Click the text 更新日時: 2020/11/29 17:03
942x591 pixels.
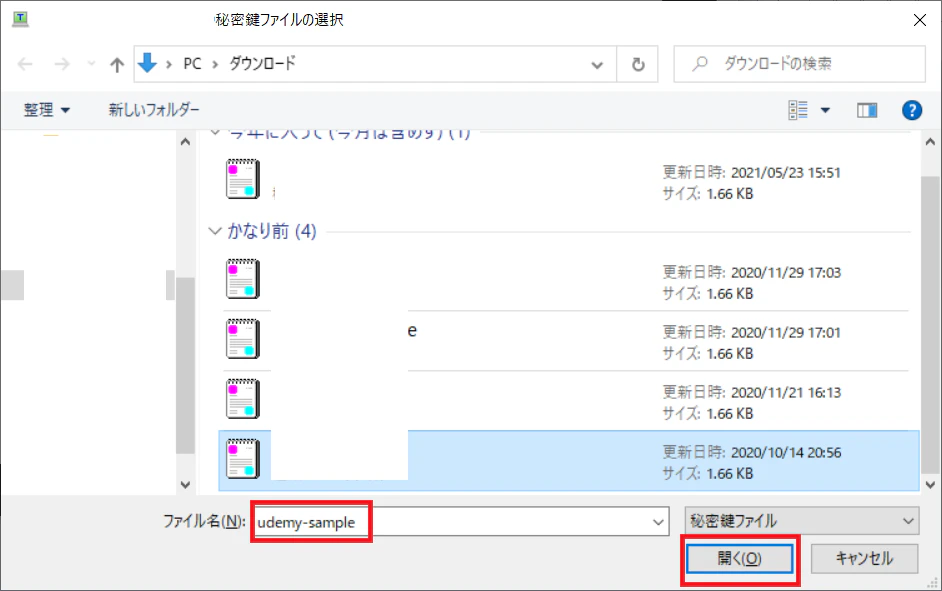[752, 273]
